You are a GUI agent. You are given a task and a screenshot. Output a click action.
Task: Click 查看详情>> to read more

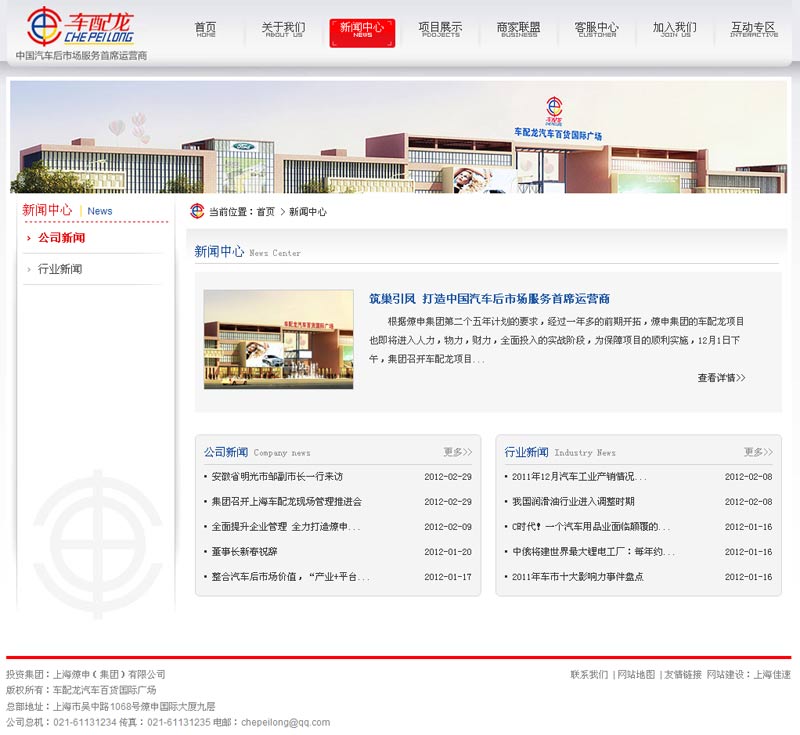[721, 378]
